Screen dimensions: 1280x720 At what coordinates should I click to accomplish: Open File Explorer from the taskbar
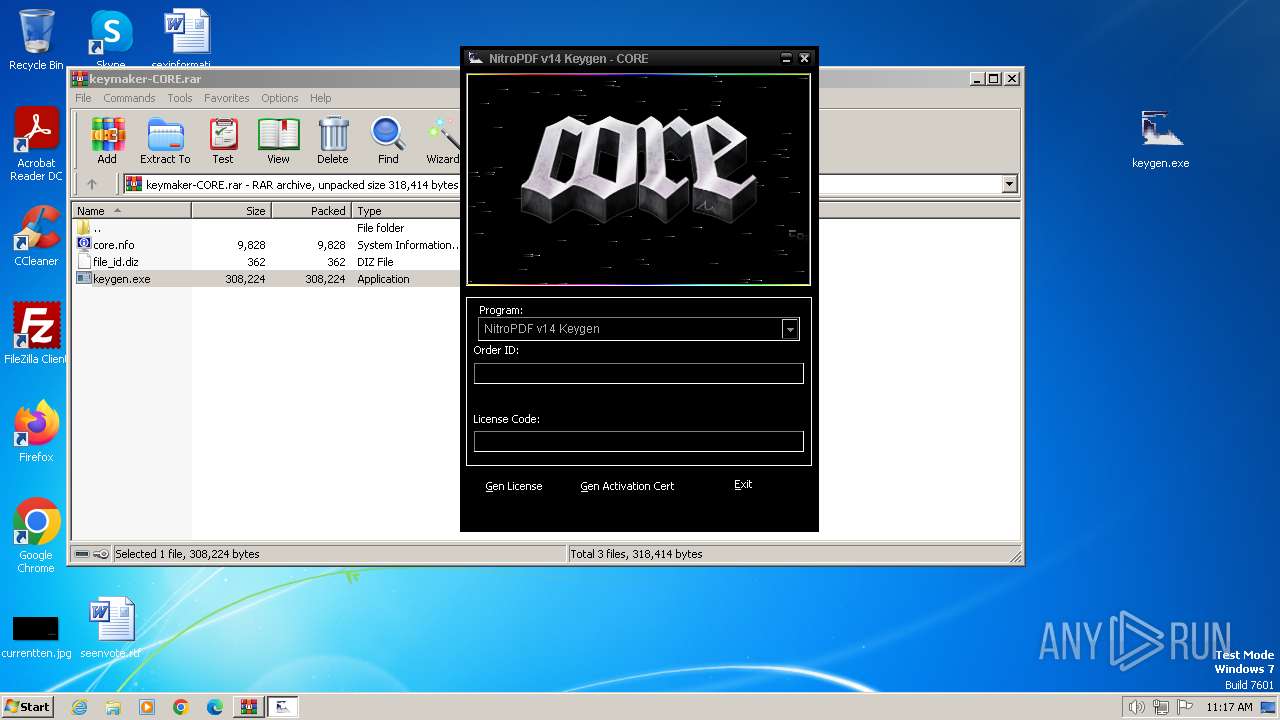[x=113, y=707]
